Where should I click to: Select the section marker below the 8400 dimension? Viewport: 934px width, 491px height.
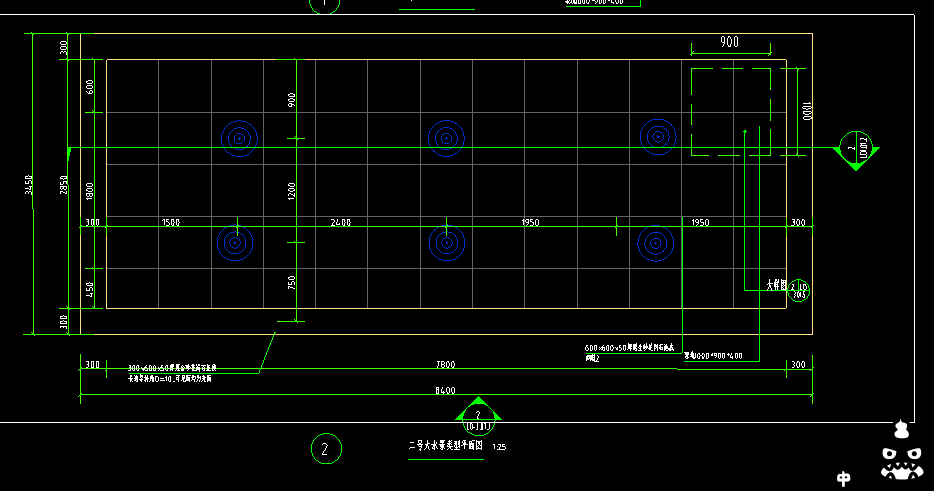[478, 417]
